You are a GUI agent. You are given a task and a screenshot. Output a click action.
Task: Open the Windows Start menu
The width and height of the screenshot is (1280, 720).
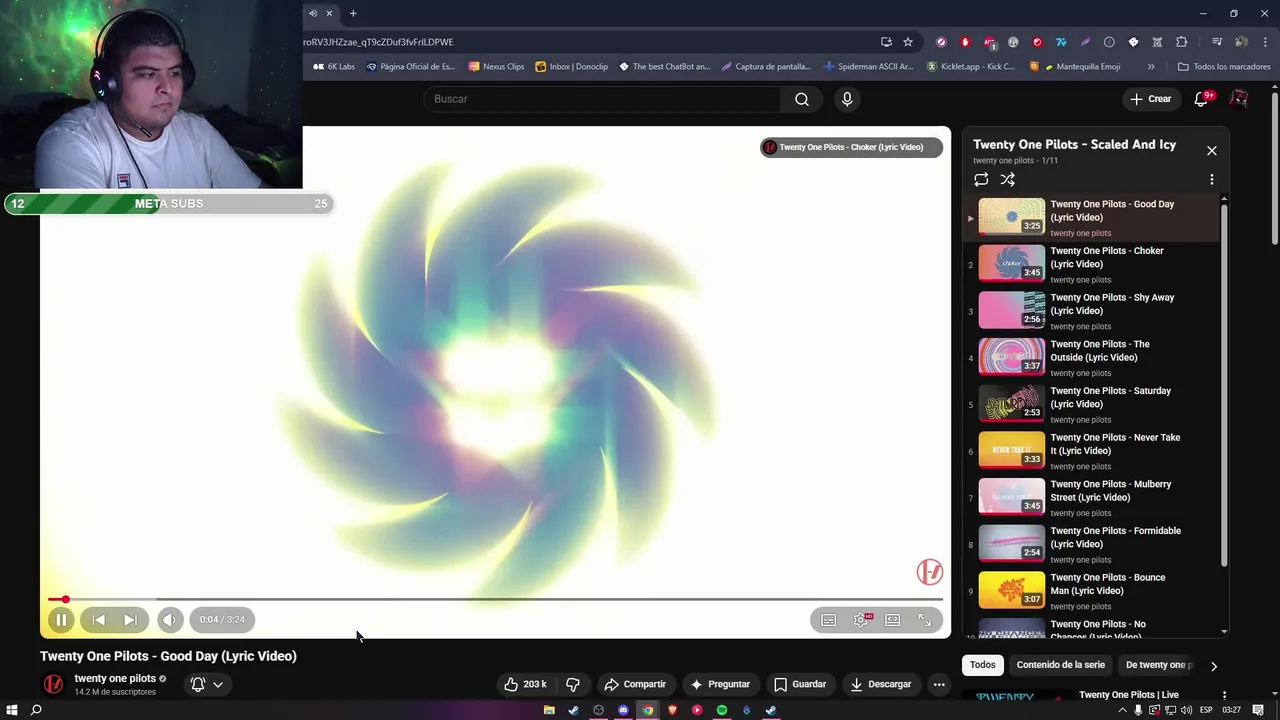pyautogui.click(x=12, y=710)
